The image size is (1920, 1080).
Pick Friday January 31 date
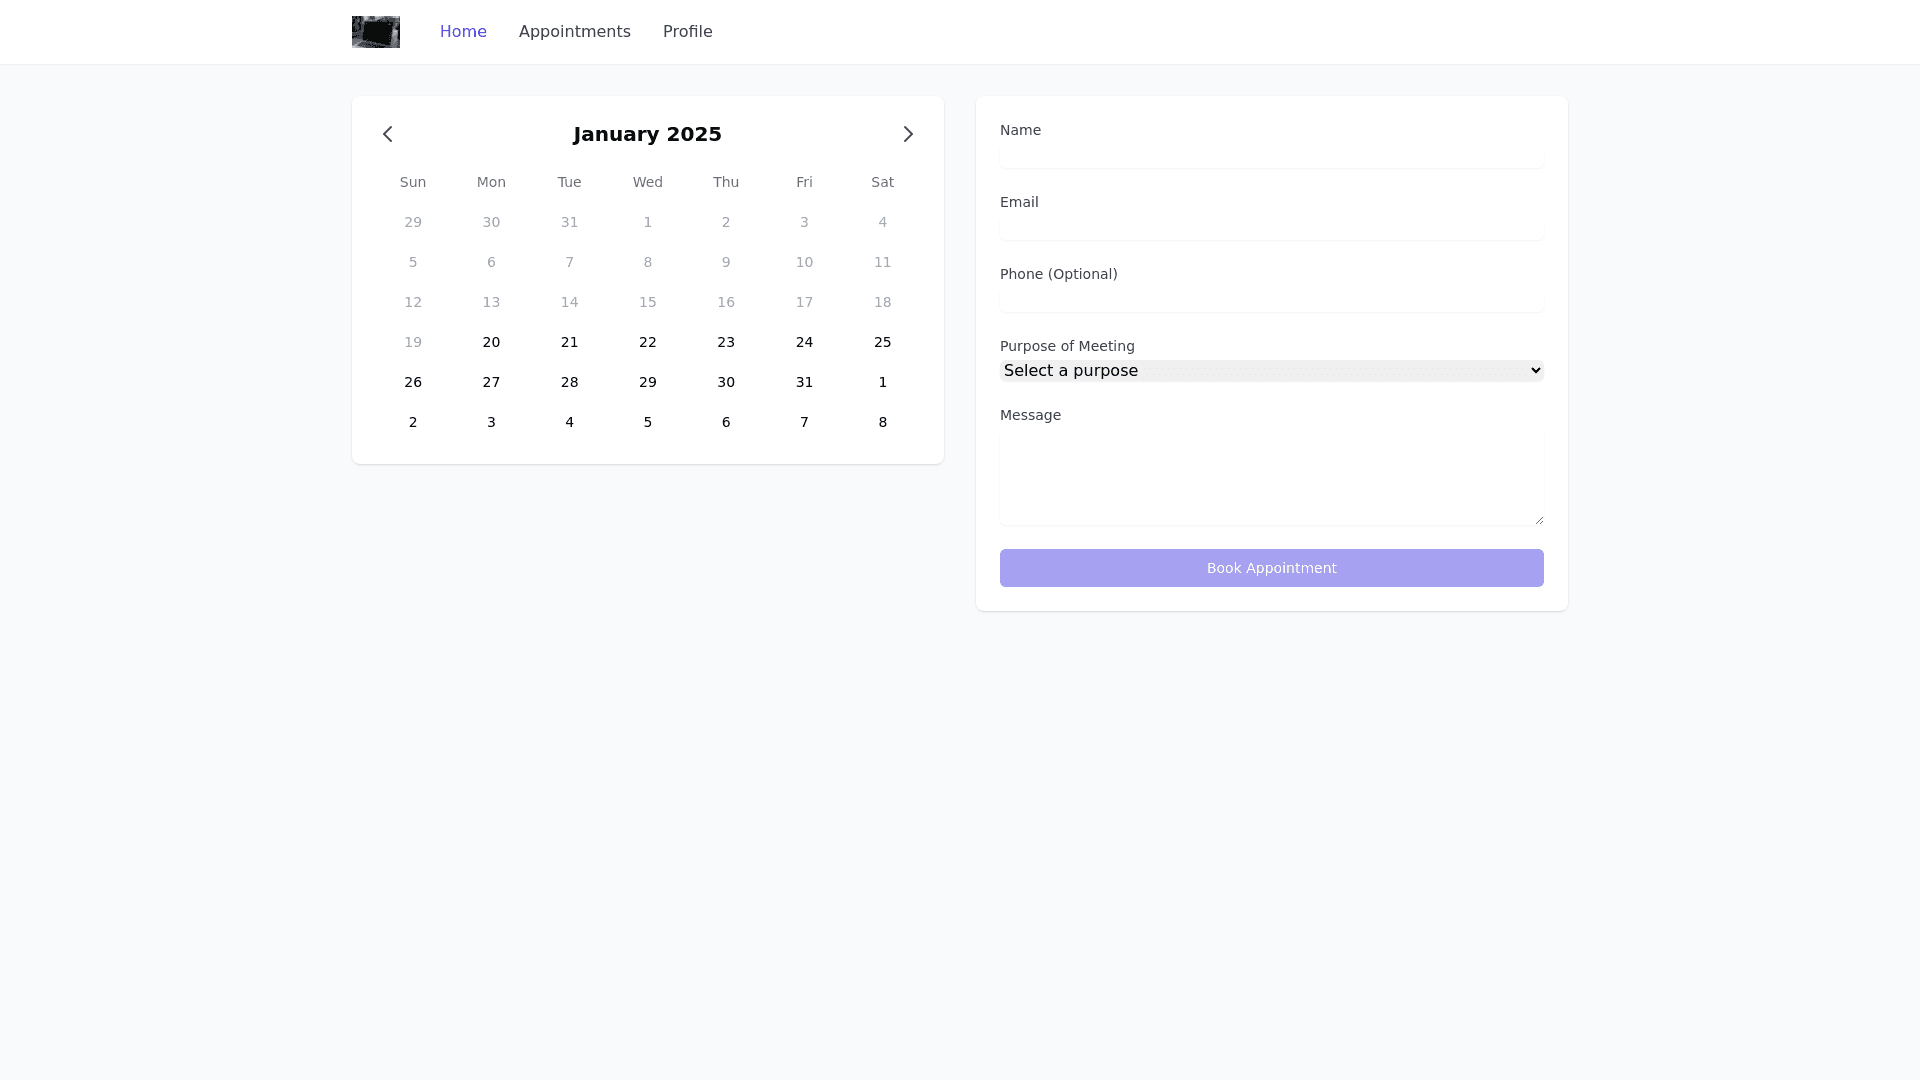(804, 382)
